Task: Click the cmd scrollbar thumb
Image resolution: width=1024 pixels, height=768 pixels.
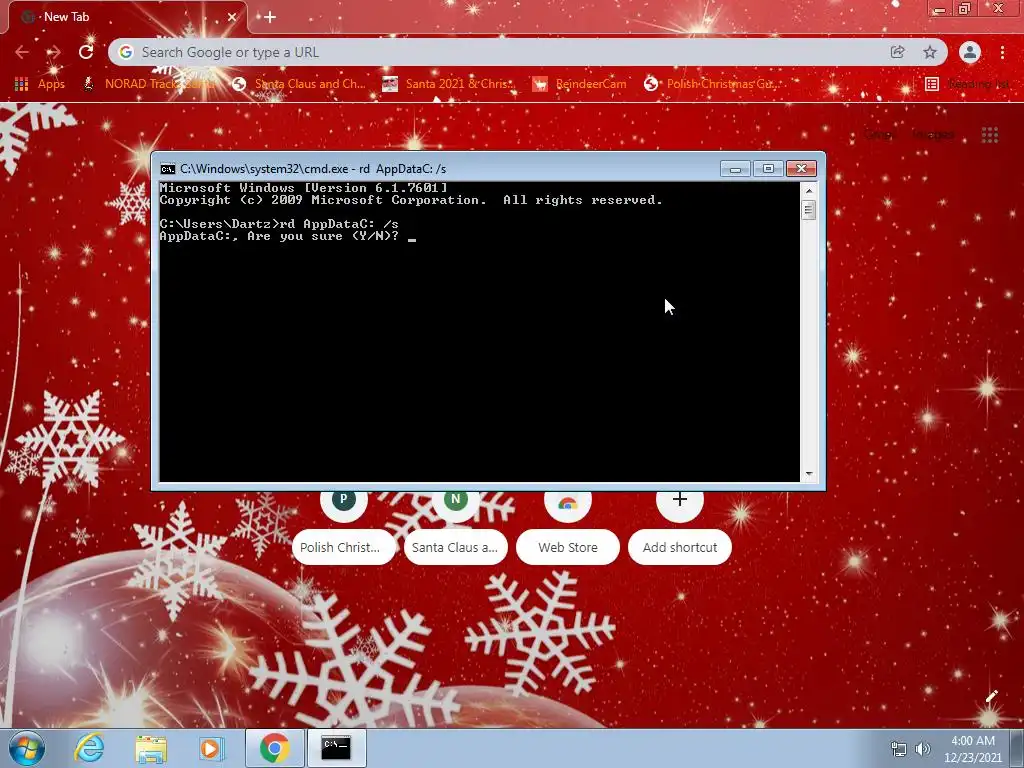Action: coord(808,210)
